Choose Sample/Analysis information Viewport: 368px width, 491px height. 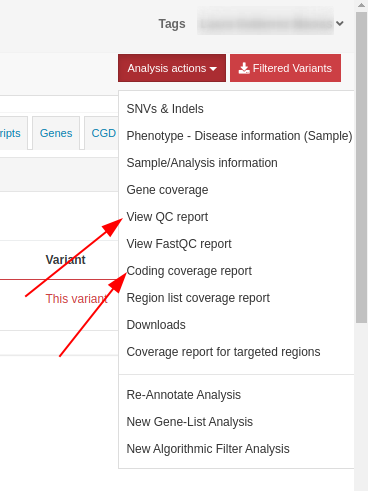click(x=202, y=163)
